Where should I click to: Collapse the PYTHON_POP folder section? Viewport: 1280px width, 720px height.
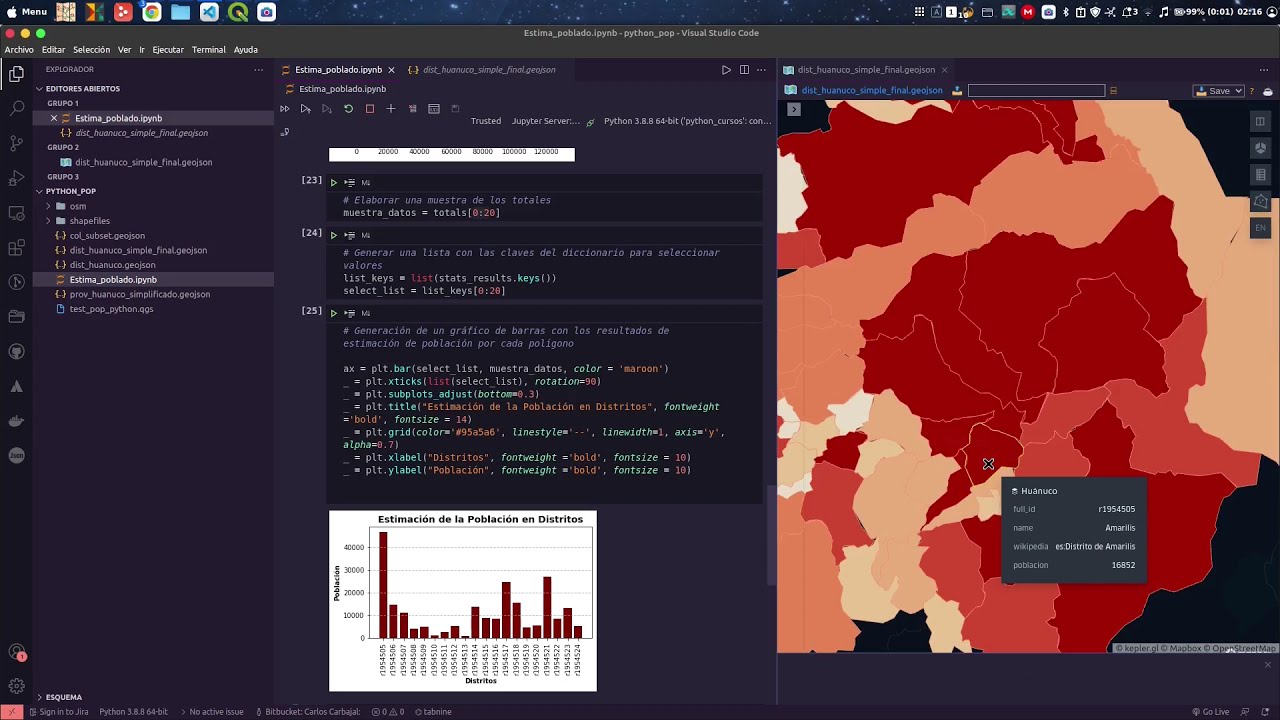pos(71,191)
